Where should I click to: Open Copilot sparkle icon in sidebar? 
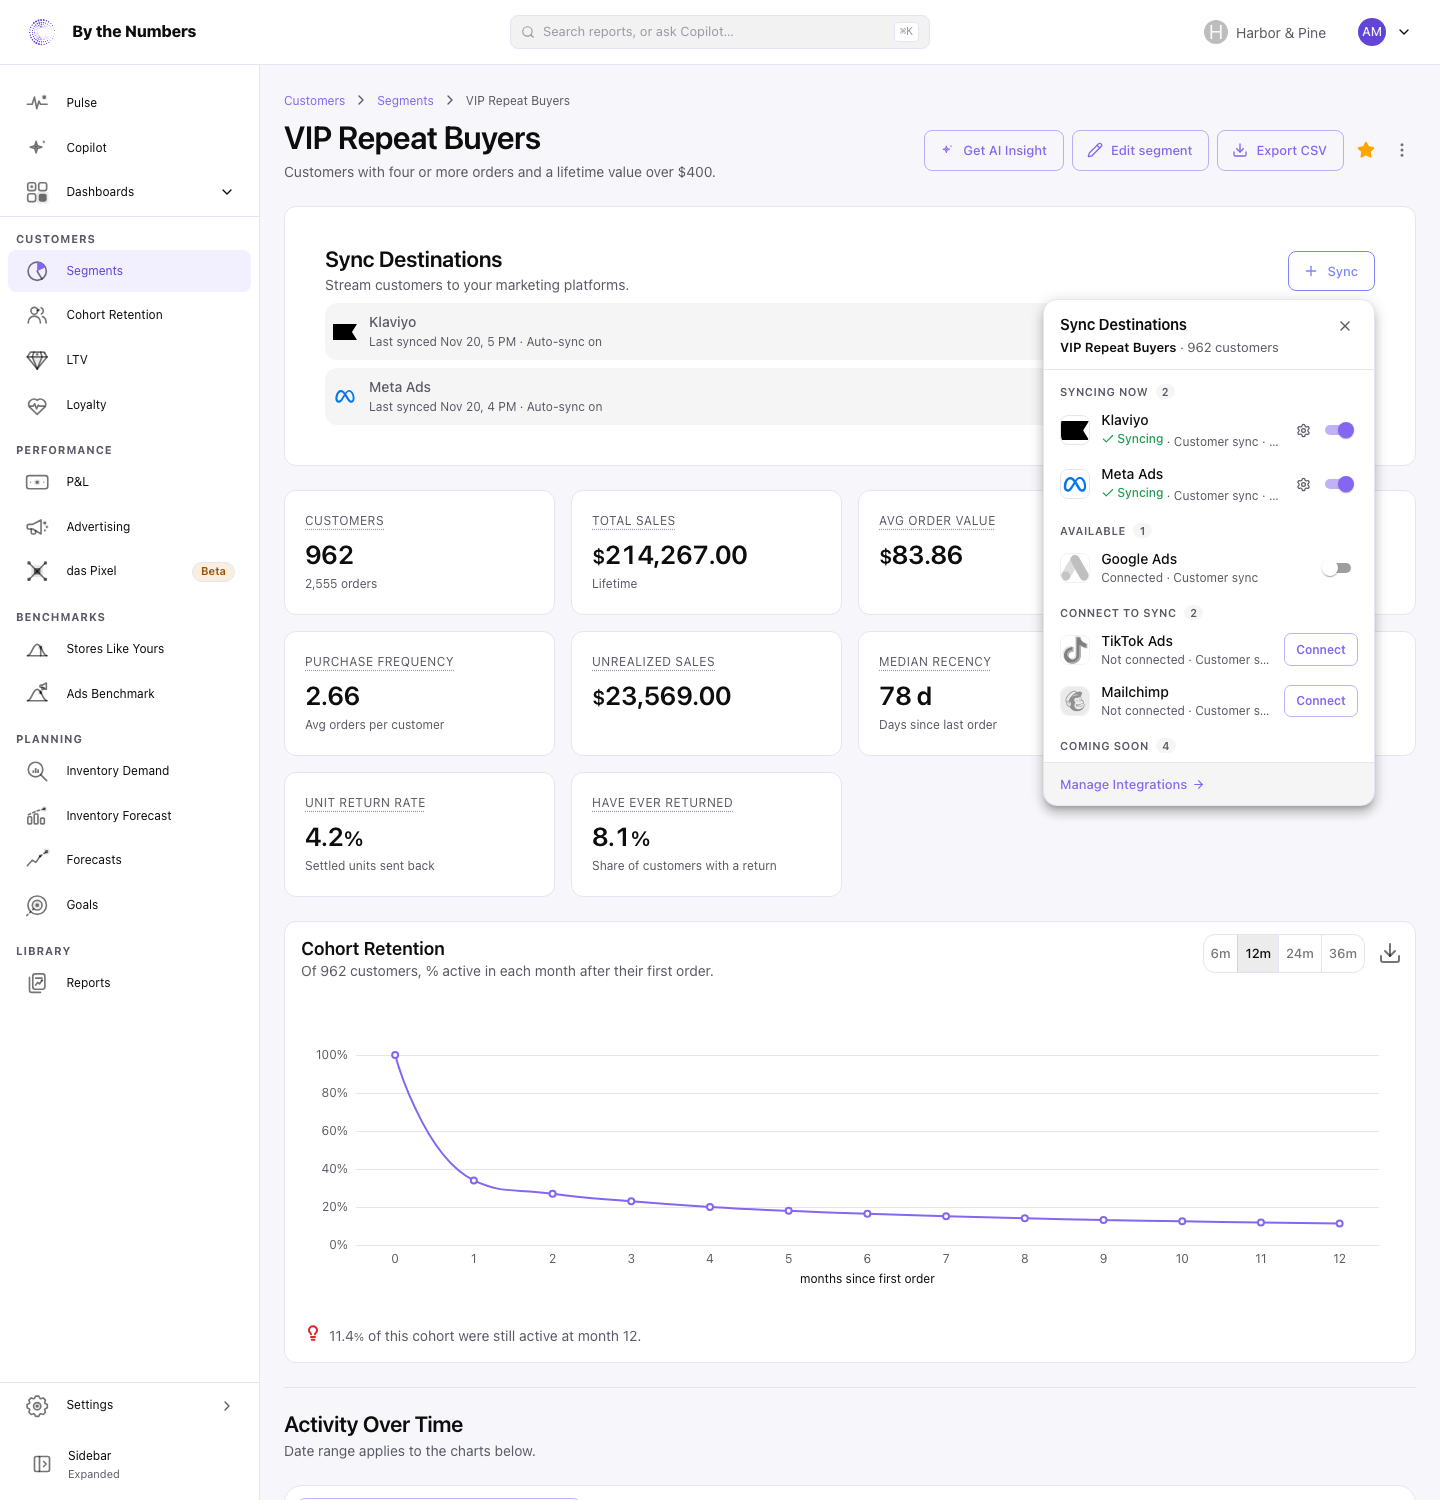(x=37, y=147)
